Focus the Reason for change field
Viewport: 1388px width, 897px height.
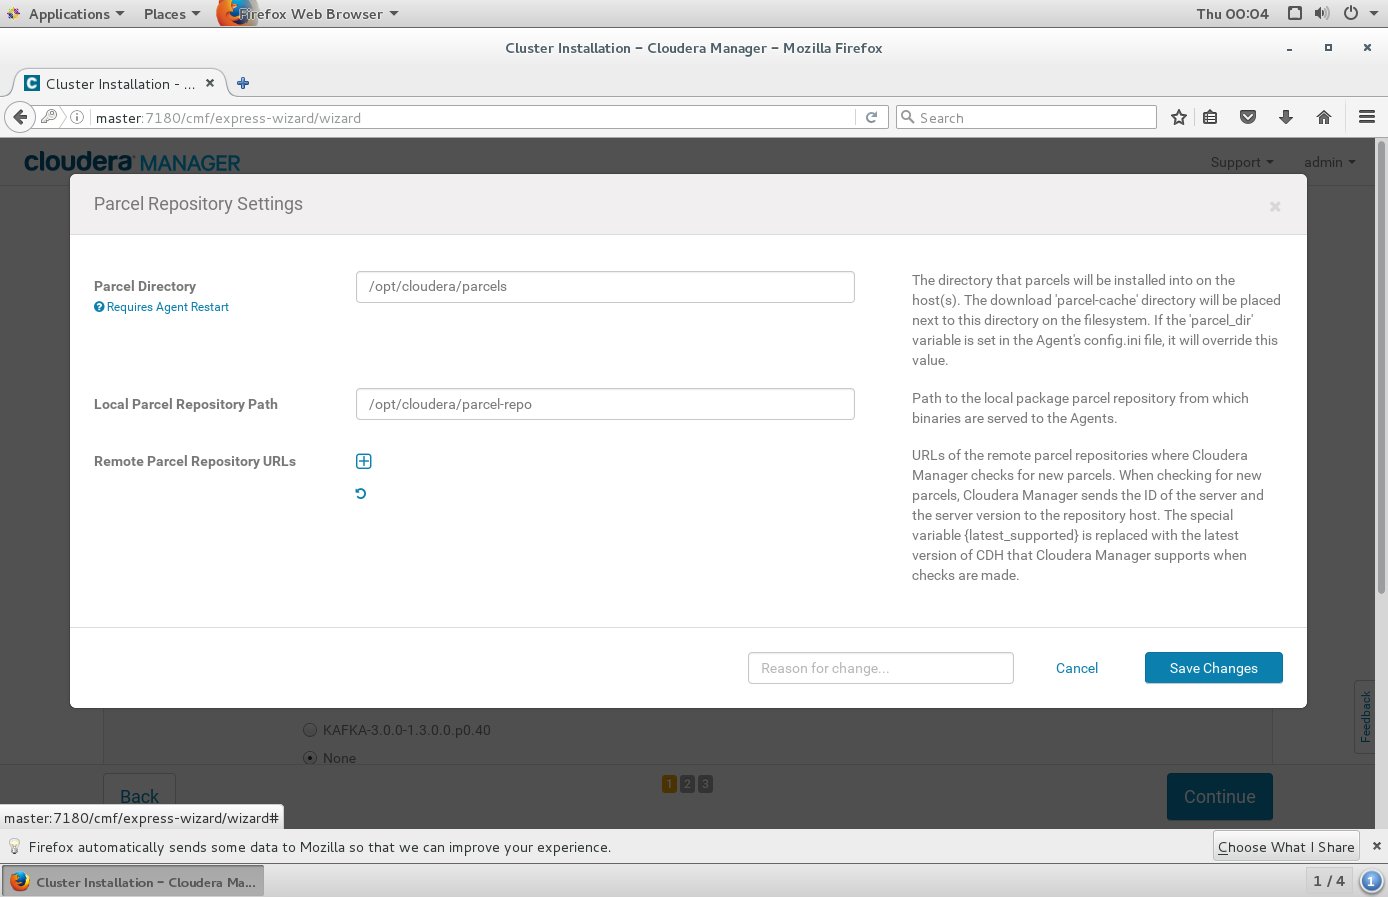(881, 668)
